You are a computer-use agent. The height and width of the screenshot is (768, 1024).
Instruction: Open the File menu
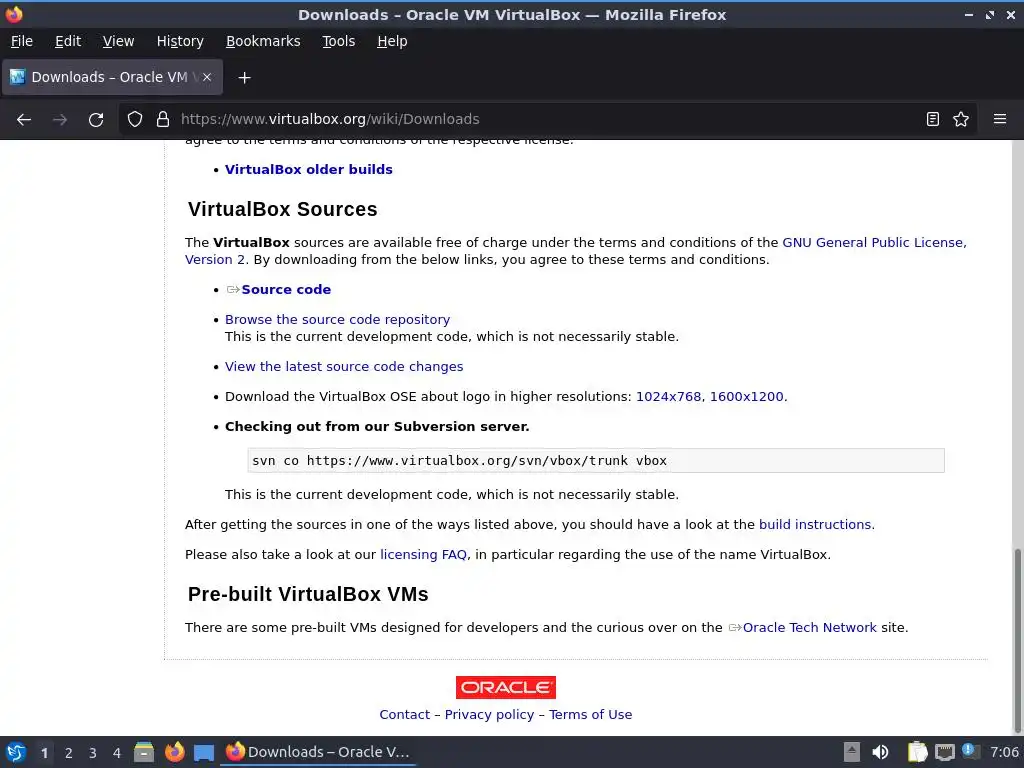pos(22,41)
